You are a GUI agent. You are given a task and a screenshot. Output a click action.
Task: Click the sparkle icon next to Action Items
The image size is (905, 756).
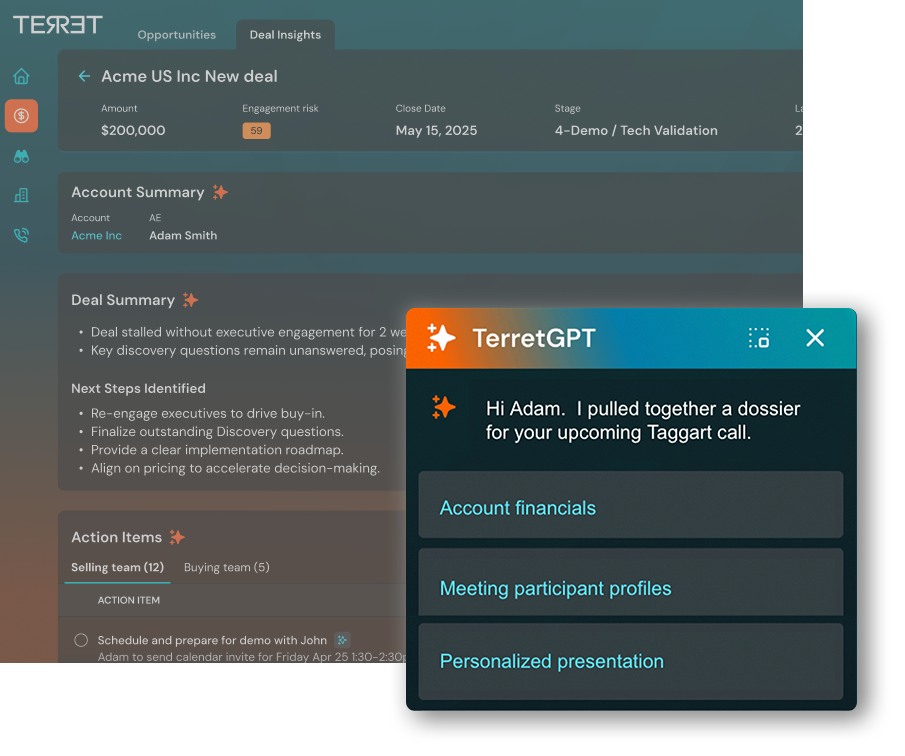pyautogui.click(x=177, y=537)
